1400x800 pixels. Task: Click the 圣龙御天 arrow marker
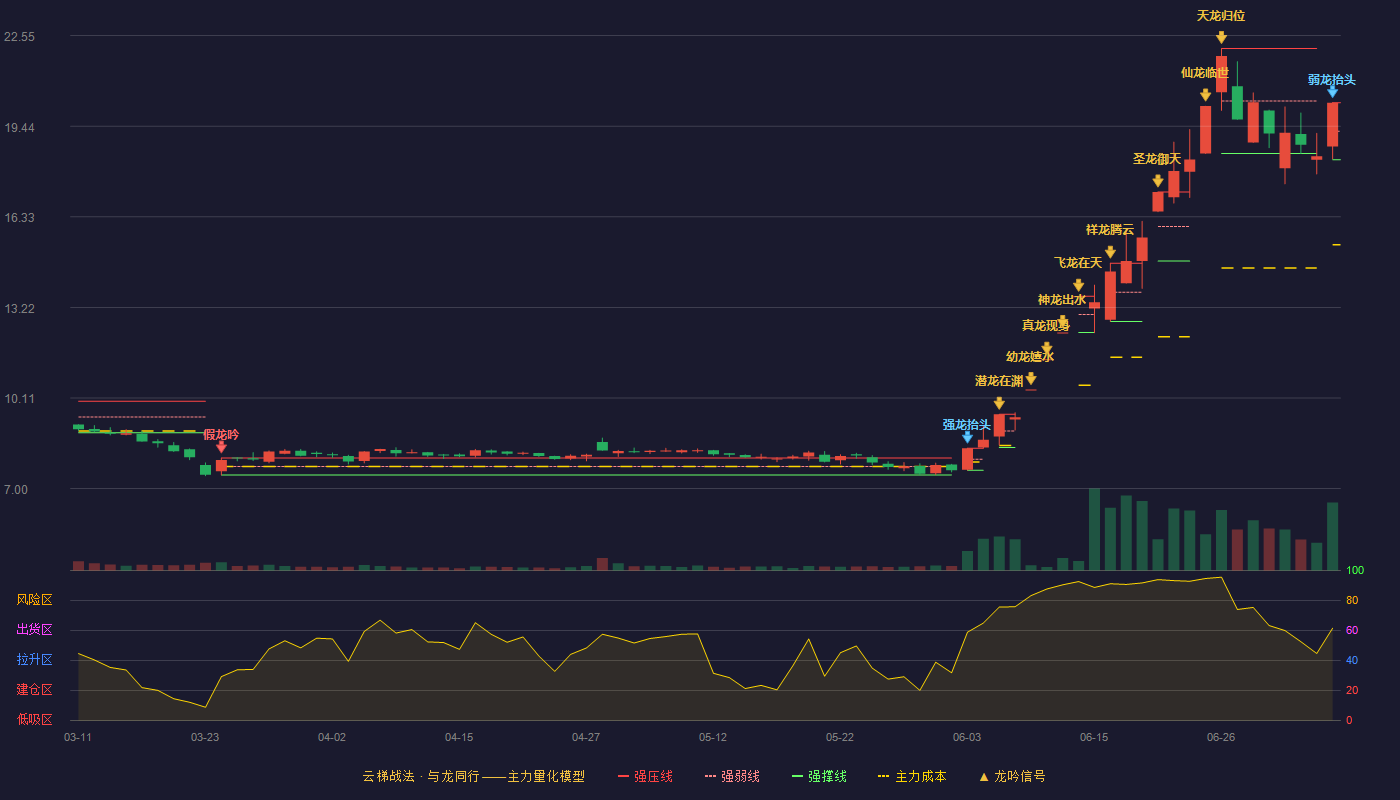click(1157, 181)
